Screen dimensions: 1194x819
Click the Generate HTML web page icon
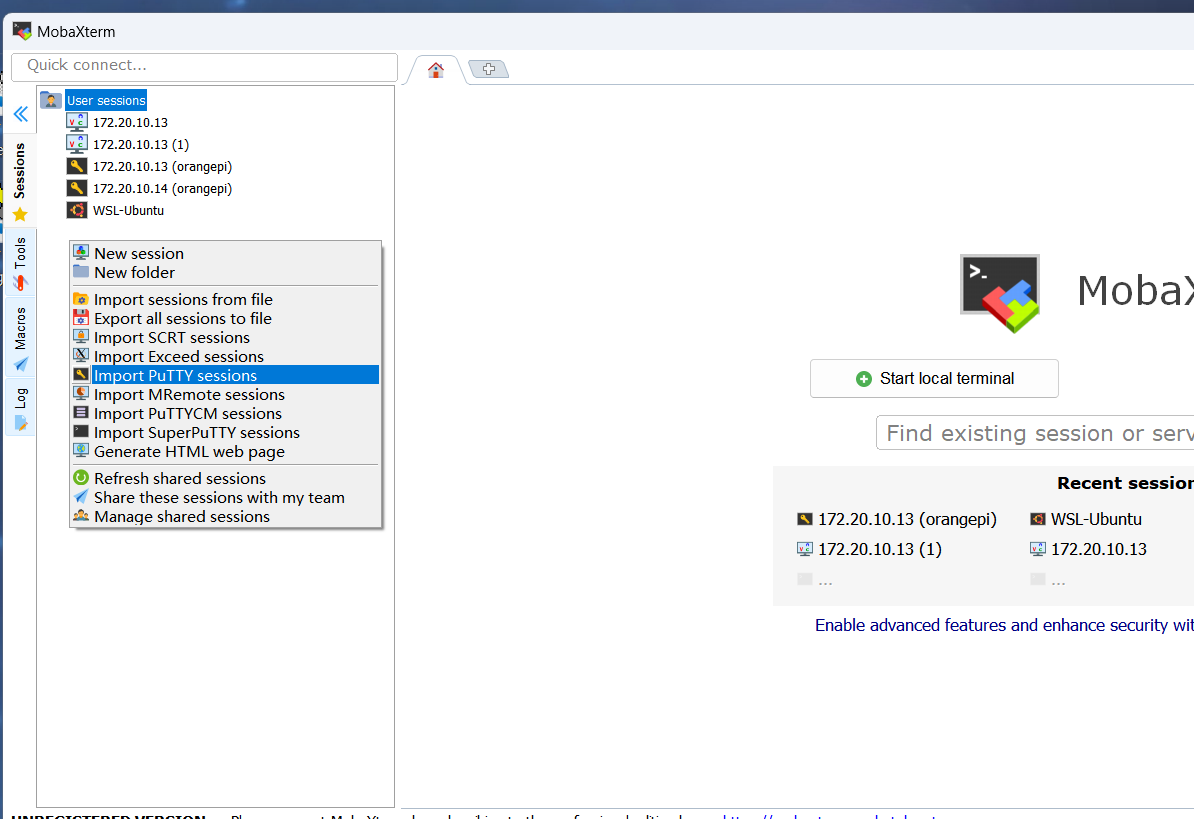tap(81, 450)
